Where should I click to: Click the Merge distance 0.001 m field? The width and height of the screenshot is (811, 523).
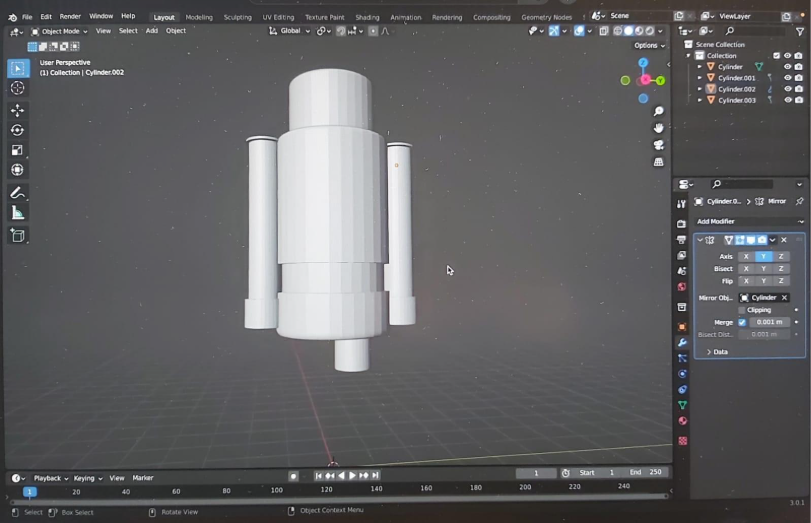(769, 322)
